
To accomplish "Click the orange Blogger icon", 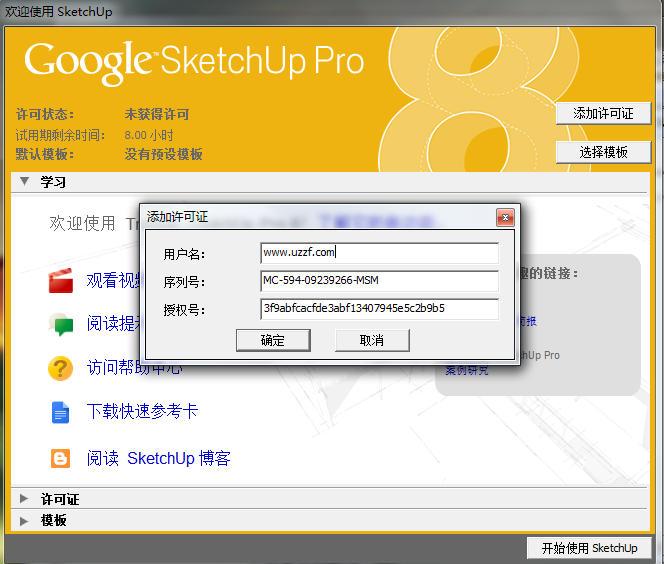I will 61,459.
